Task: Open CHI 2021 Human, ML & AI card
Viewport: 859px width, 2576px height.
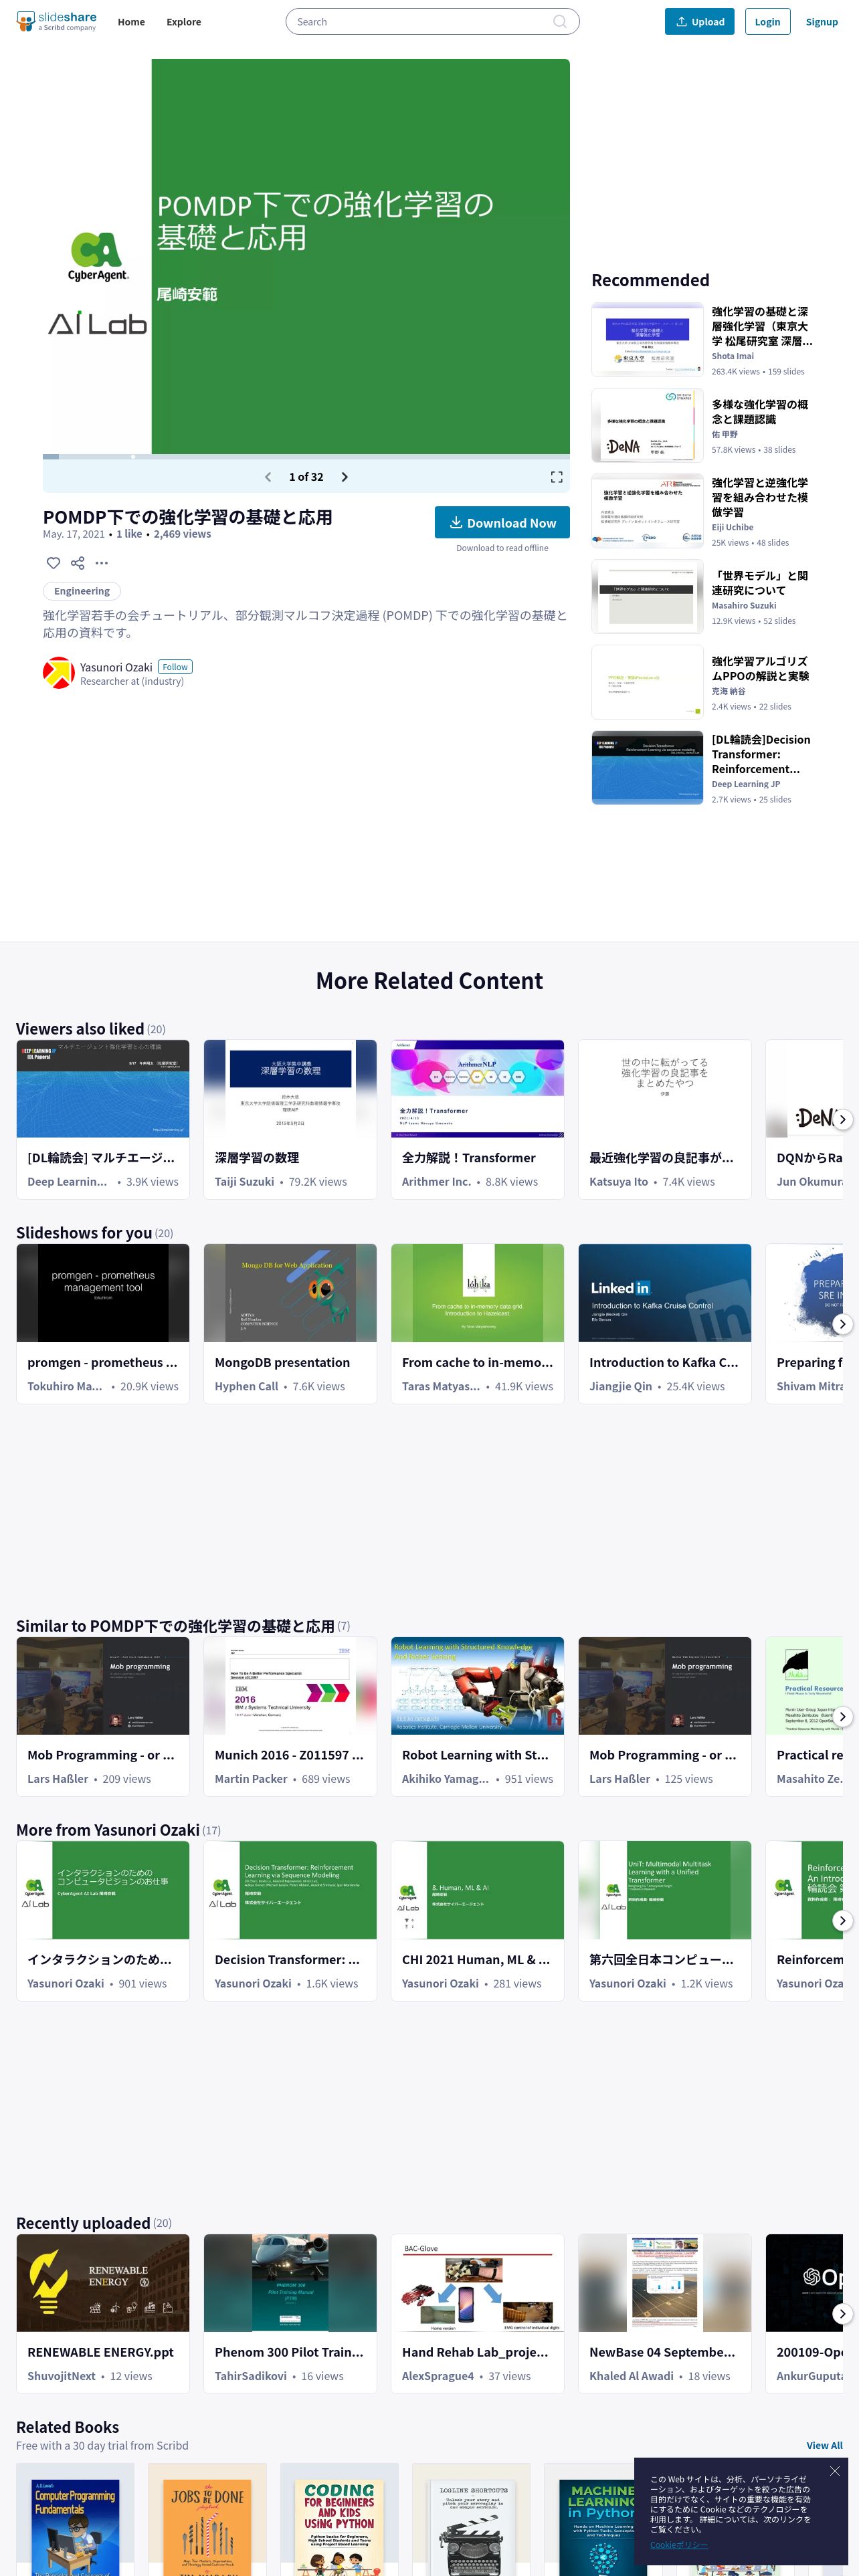Action: point(477,1920)
